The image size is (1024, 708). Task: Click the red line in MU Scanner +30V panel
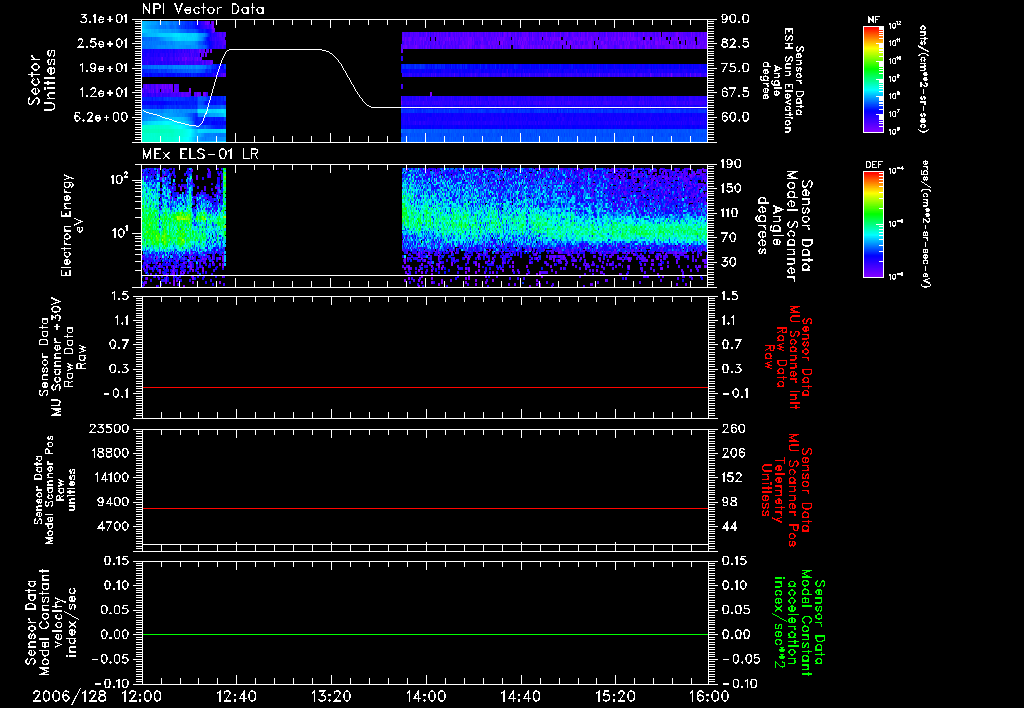click(x=425, y=387)
